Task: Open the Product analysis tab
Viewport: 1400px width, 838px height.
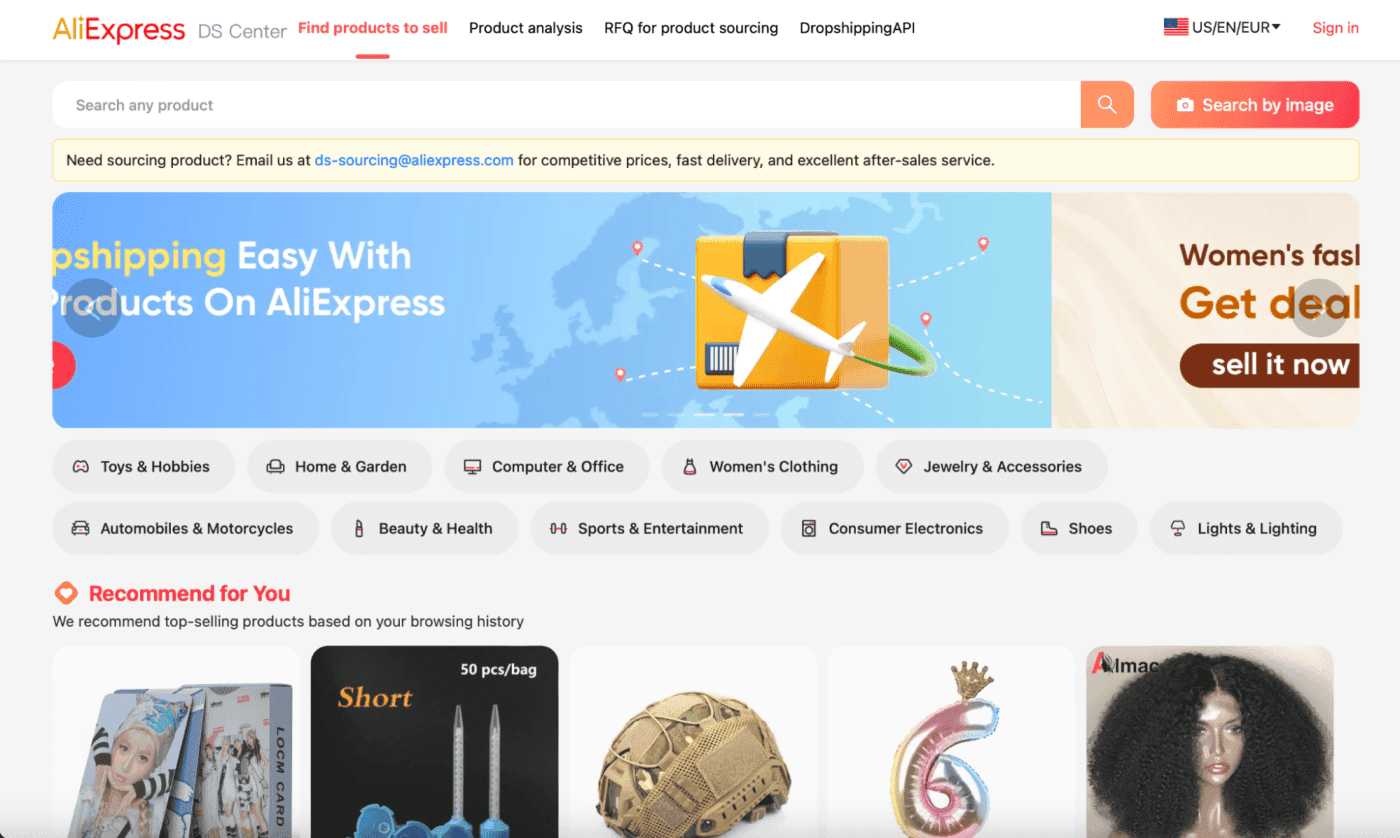Action: coord(526,28)
